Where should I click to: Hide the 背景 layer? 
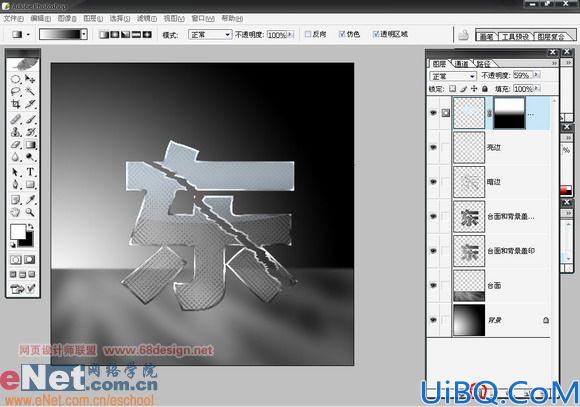pyautogui.click(x=434, y=320)
